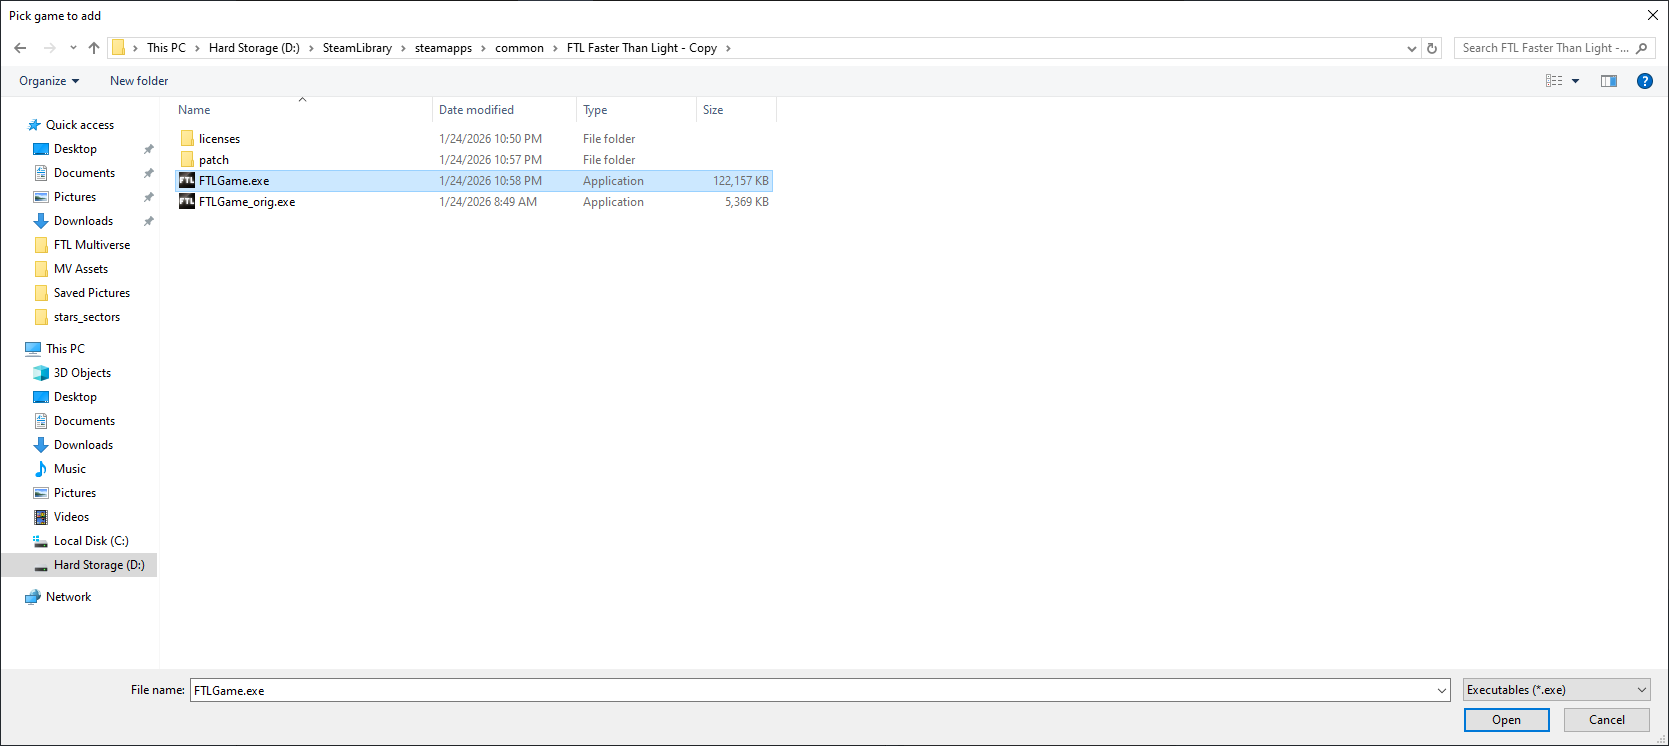Select Downloads under This PC
Screen dimensions: 1669x746
[83, 445]
